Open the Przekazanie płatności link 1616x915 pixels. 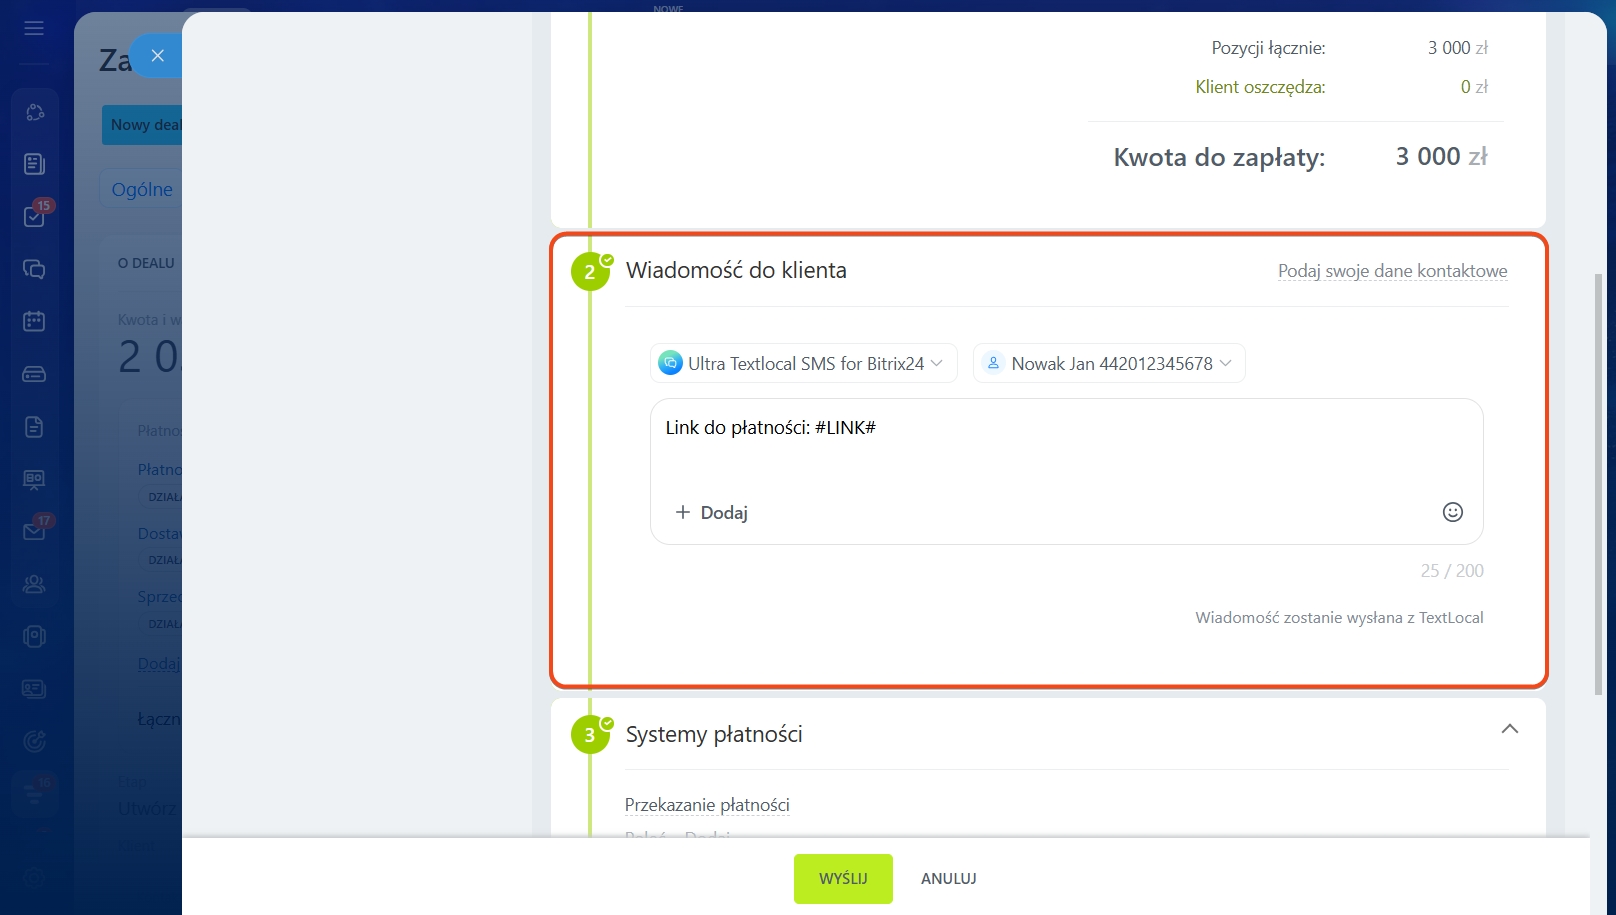[x=707, y=805]
